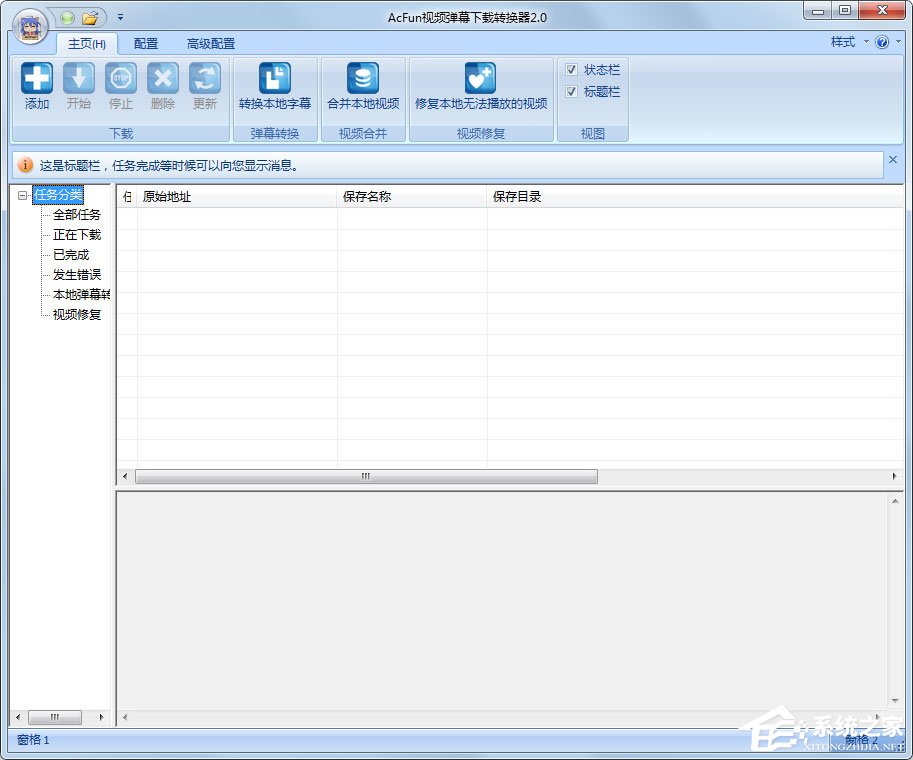Screen dimensions: 913x760
Task: Close the orange info message bar
Action: click(893, 160)
